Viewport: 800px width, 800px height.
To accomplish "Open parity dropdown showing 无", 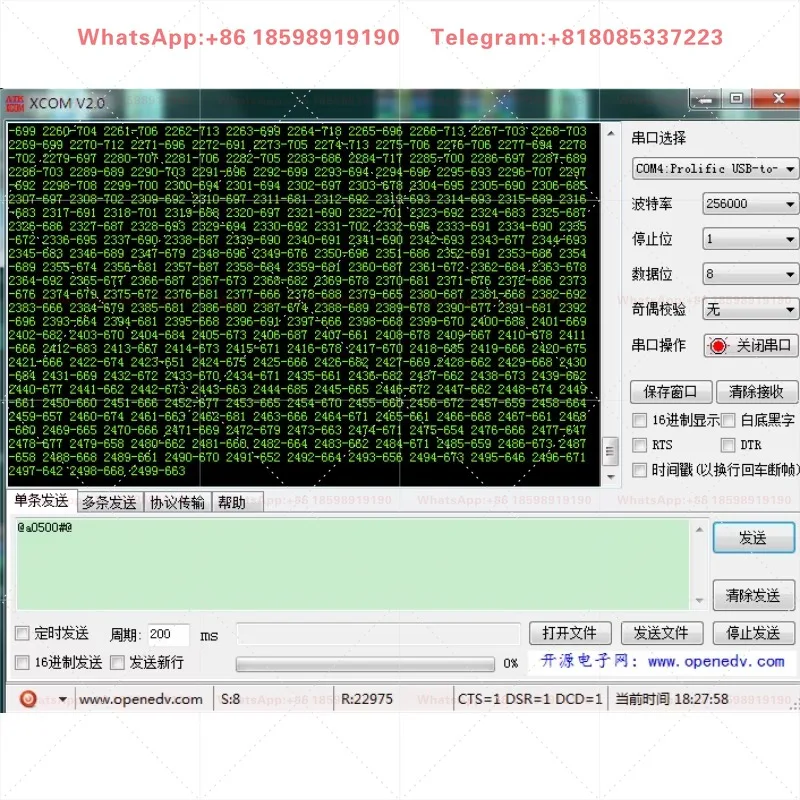I will (750, 309).
